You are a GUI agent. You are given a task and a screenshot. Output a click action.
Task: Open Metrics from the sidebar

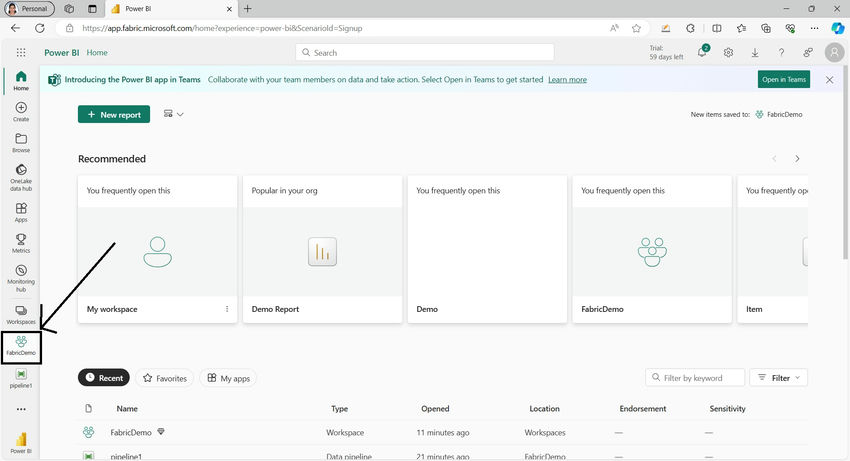pos(21,243)
